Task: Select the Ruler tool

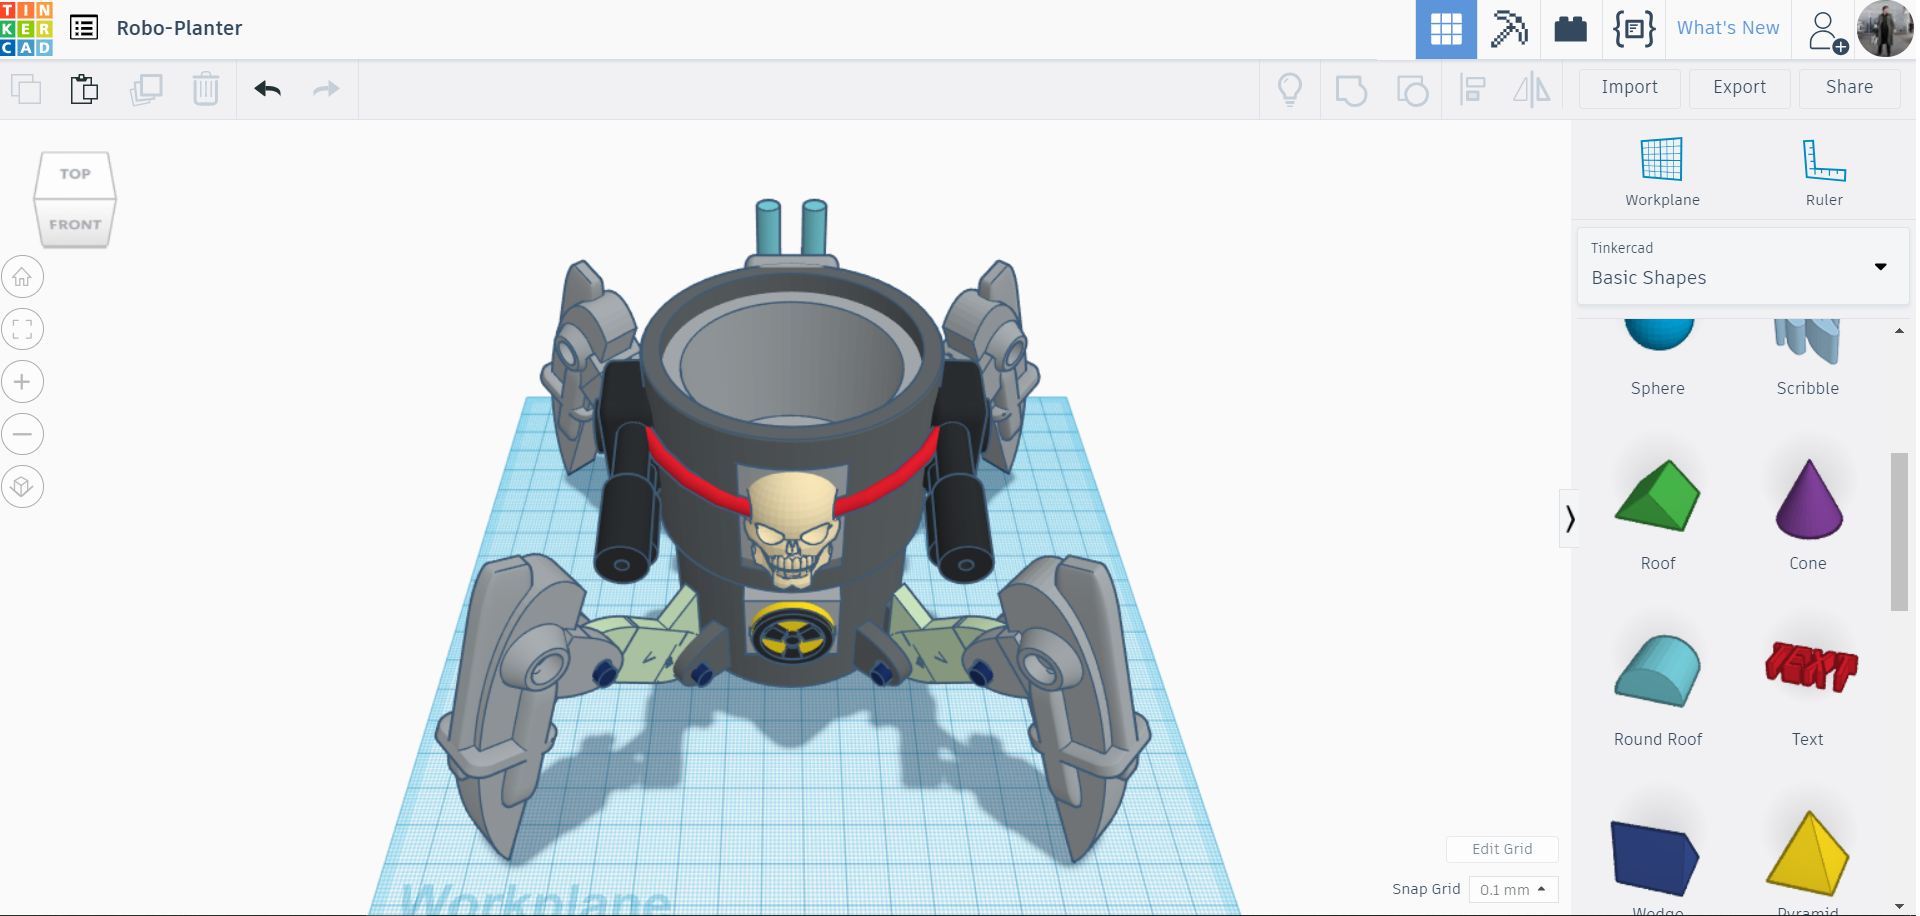Action: tap(1824, 172)
